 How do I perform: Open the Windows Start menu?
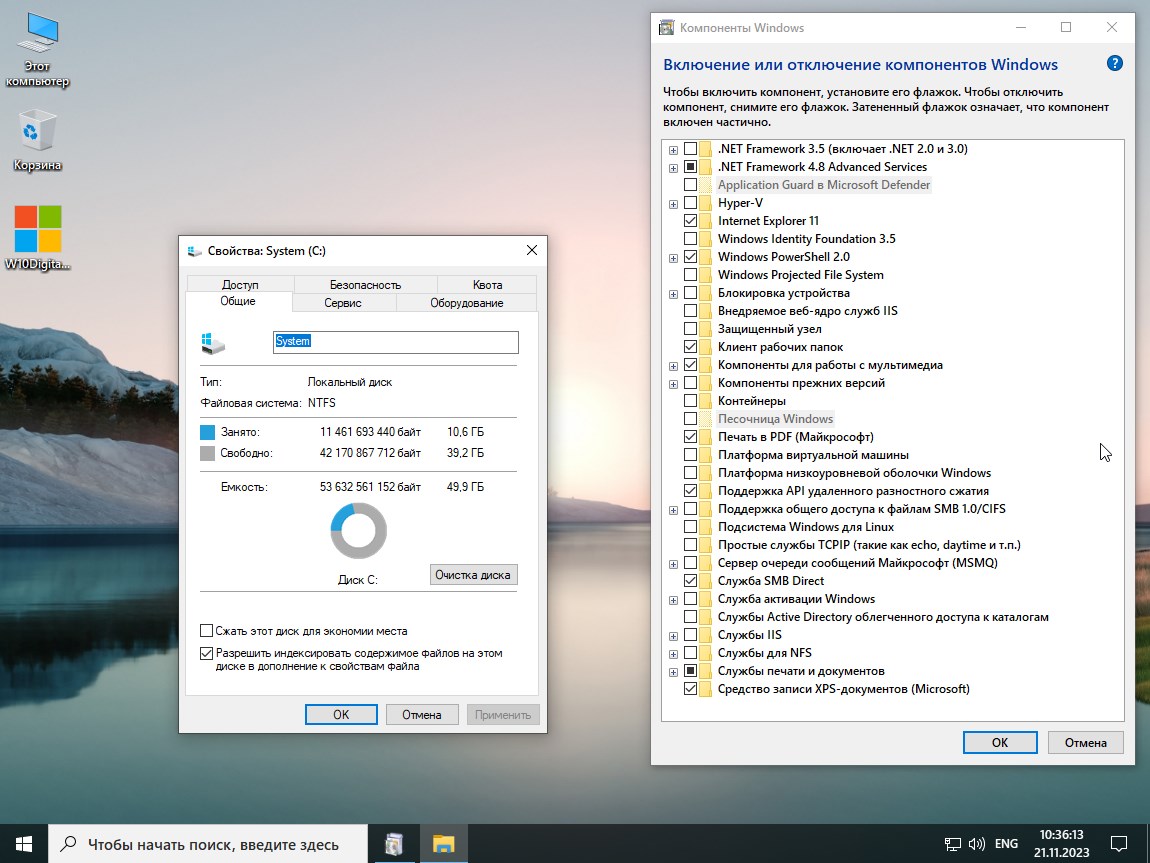coord(23,844)
